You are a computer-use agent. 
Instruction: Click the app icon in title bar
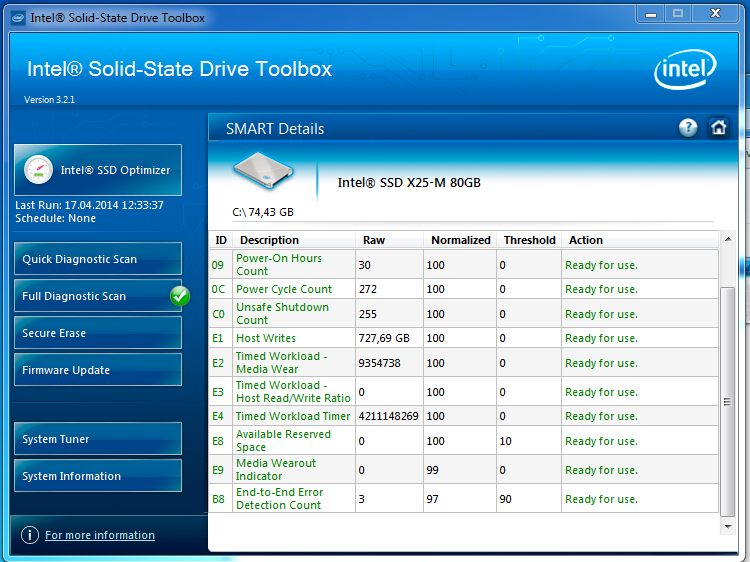click(18, 18)
